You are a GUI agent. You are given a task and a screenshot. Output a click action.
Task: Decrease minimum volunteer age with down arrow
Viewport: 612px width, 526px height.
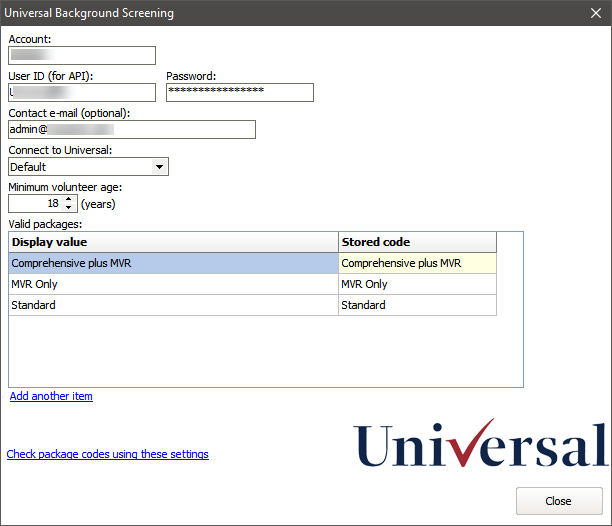tap(69, 208)
